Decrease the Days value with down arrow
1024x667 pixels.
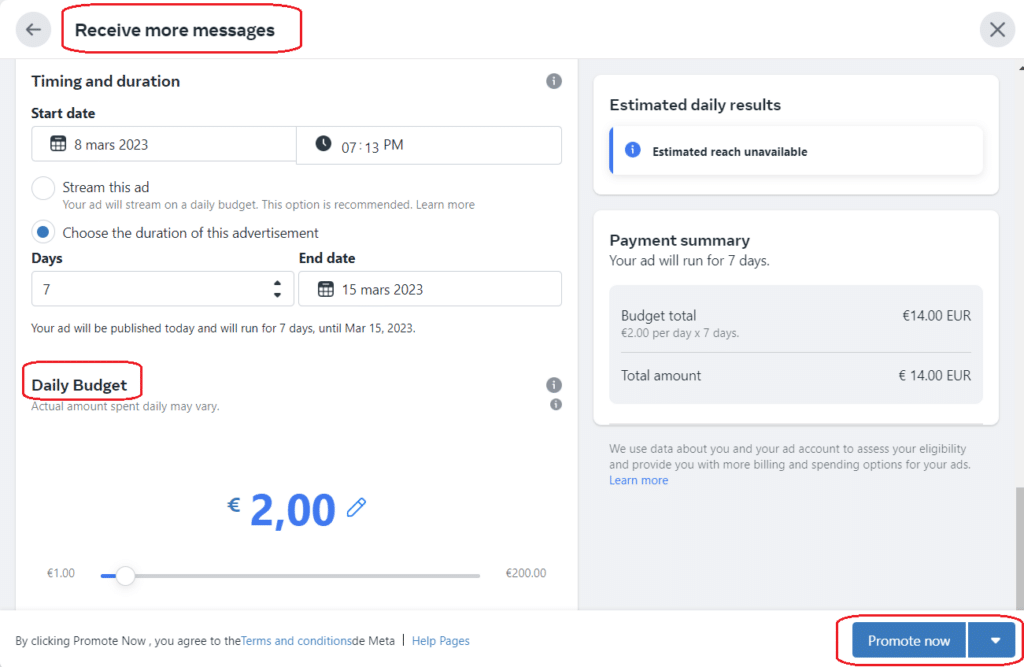278,295
